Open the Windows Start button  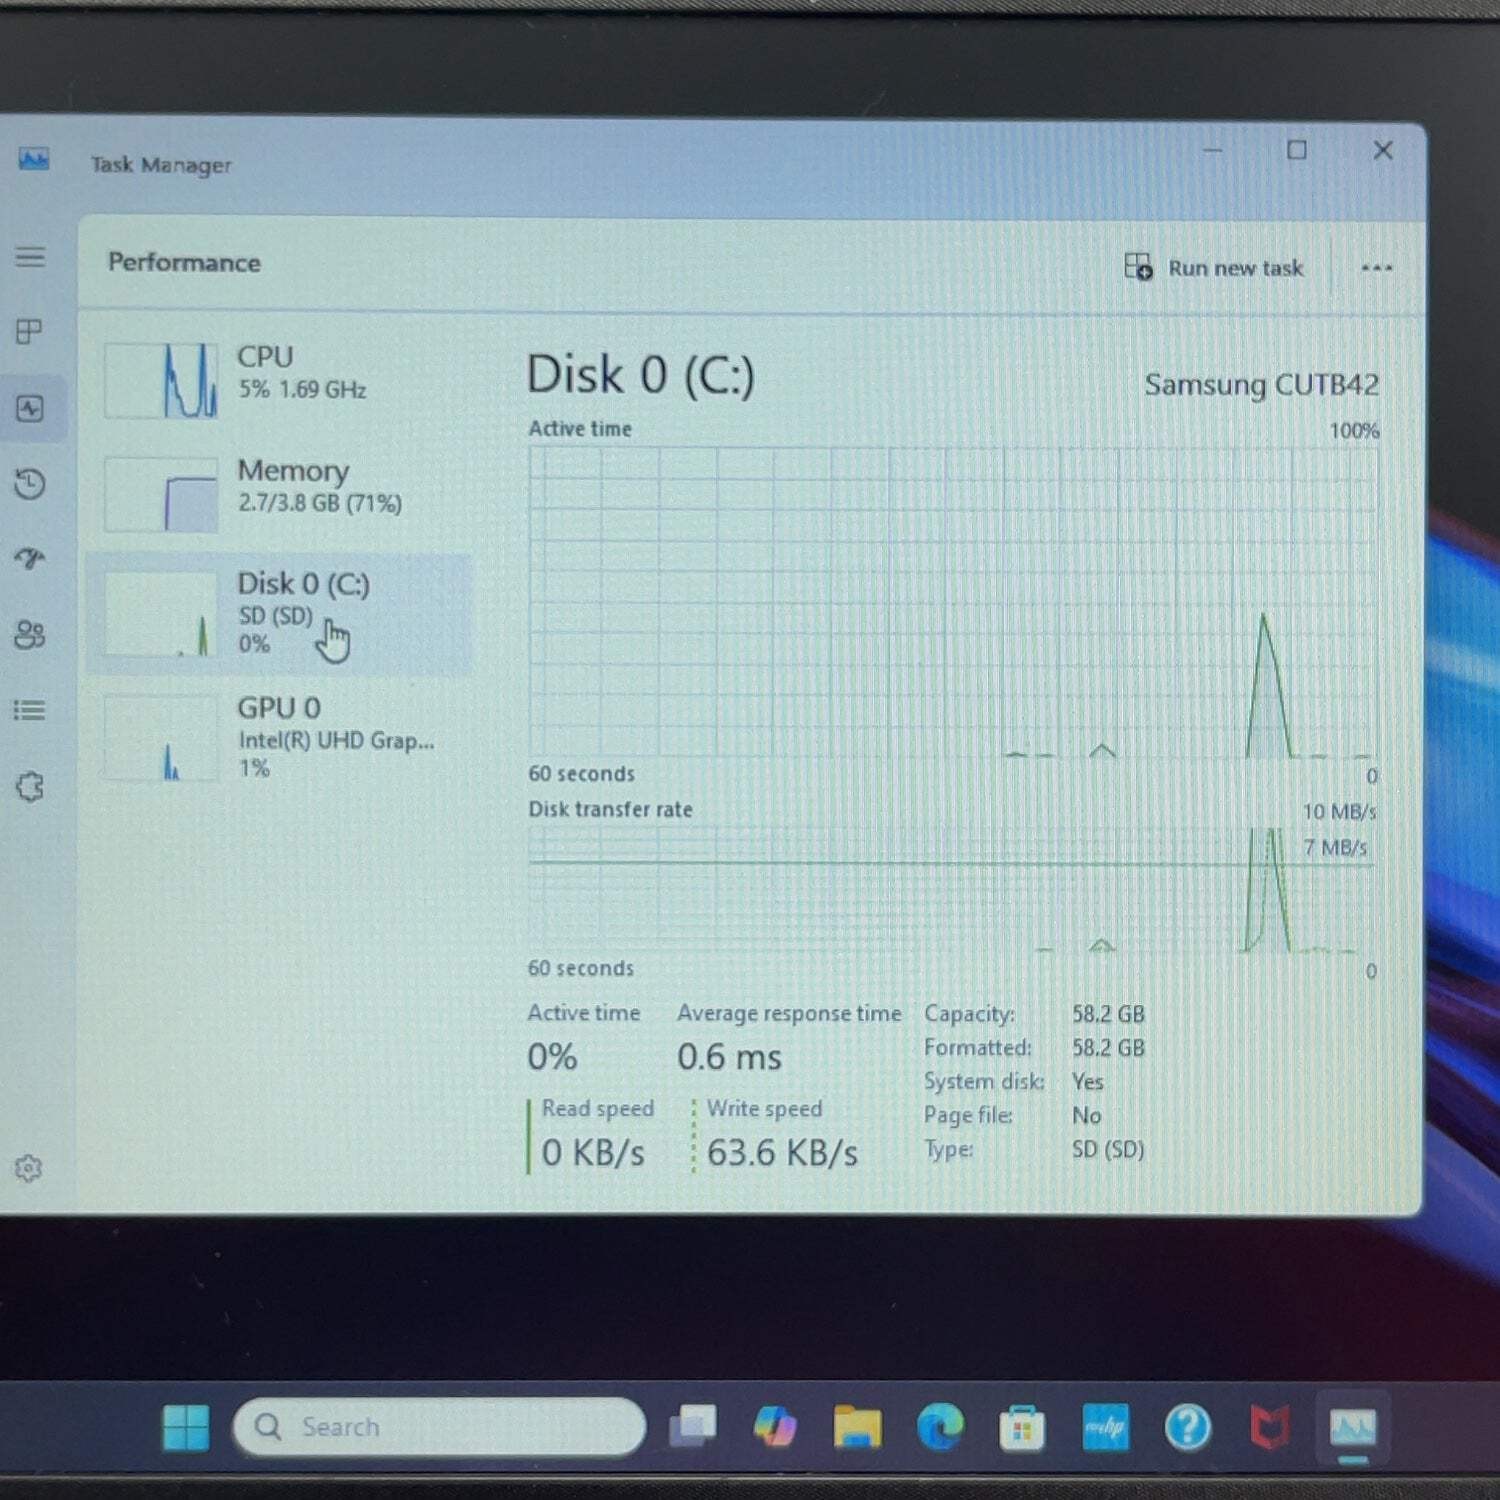[x=186, y=1427]
